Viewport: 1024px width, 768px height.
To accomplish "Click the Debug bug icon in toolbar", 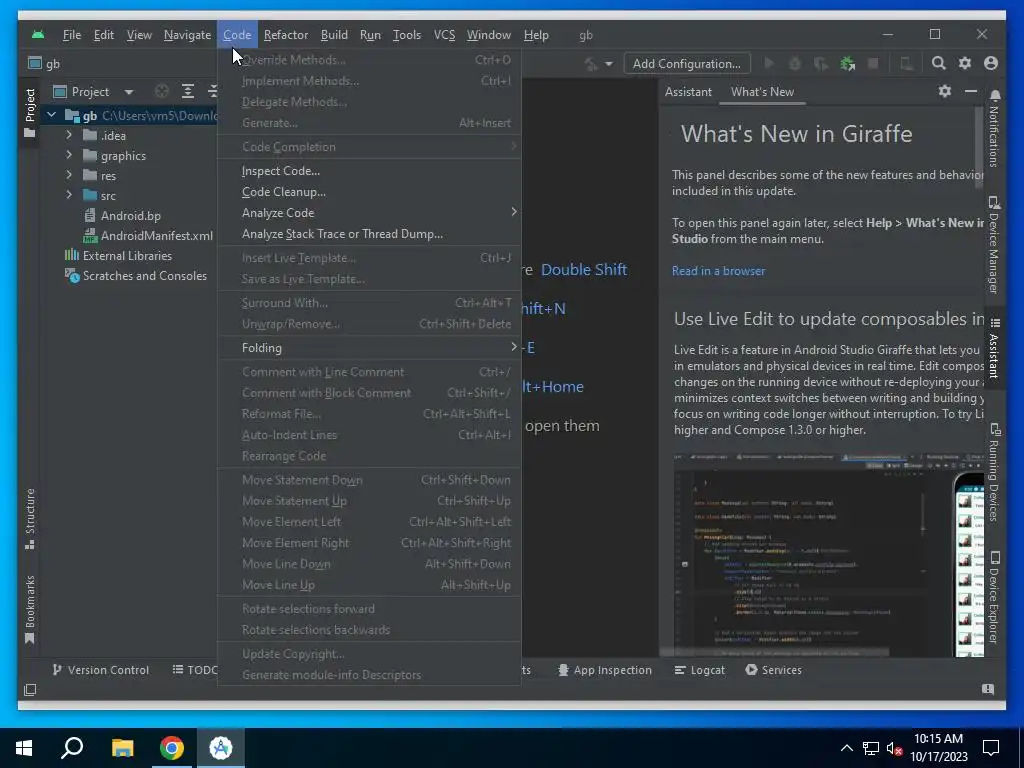I will [x=795, y=63].
